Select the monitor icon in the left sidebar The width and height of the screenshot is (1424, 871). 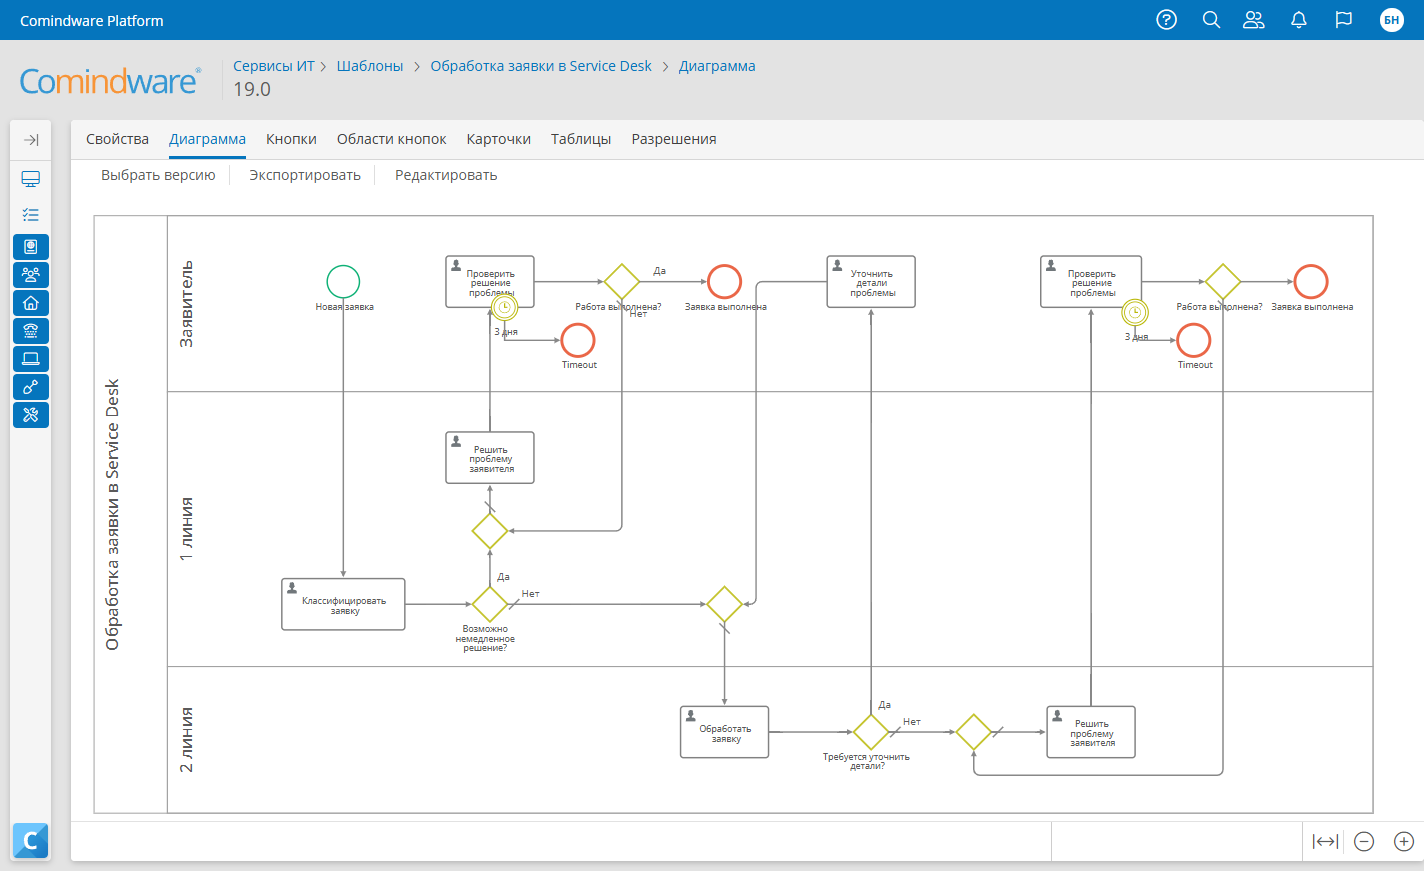click(30, 179)
